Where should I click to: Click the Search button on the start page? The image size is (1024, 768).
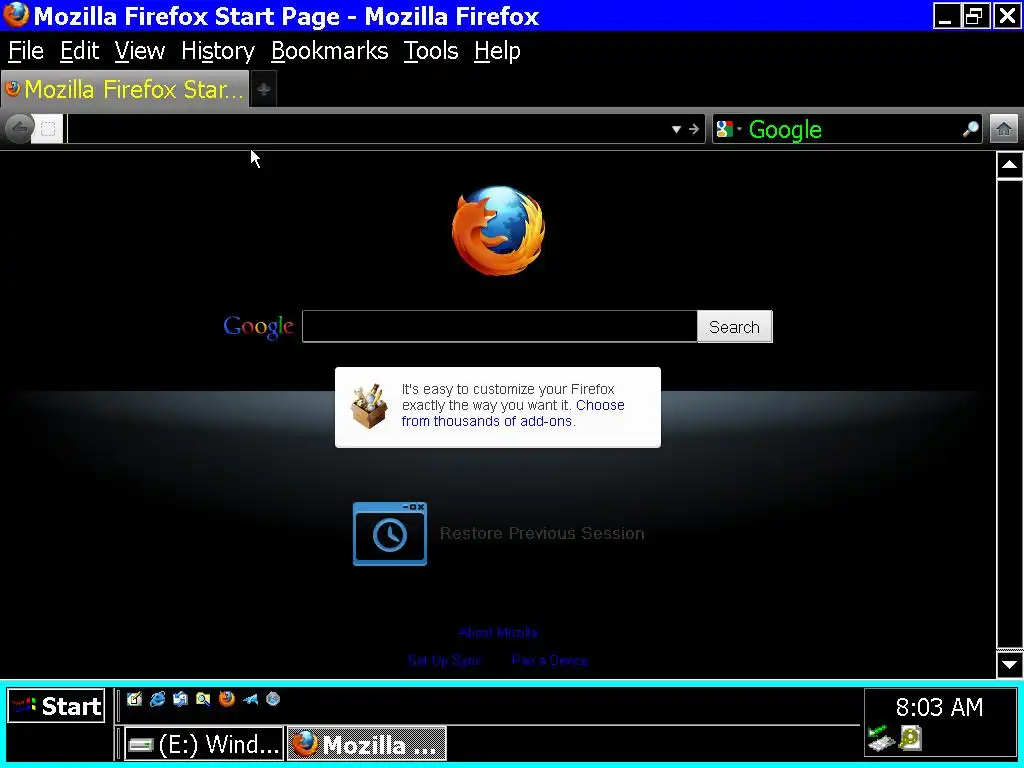pyautogui.click(x=735, y=327)
